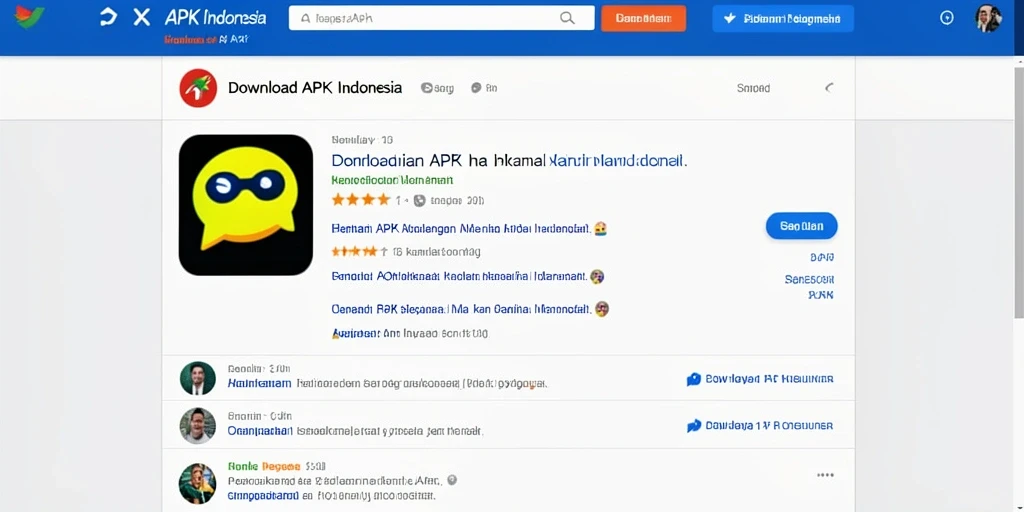Image resolution: width=1024 pixels, height=512 pixels.
Task: Open the blue link beginning "Hemam APK"
Action: click(x=461, y=229)
